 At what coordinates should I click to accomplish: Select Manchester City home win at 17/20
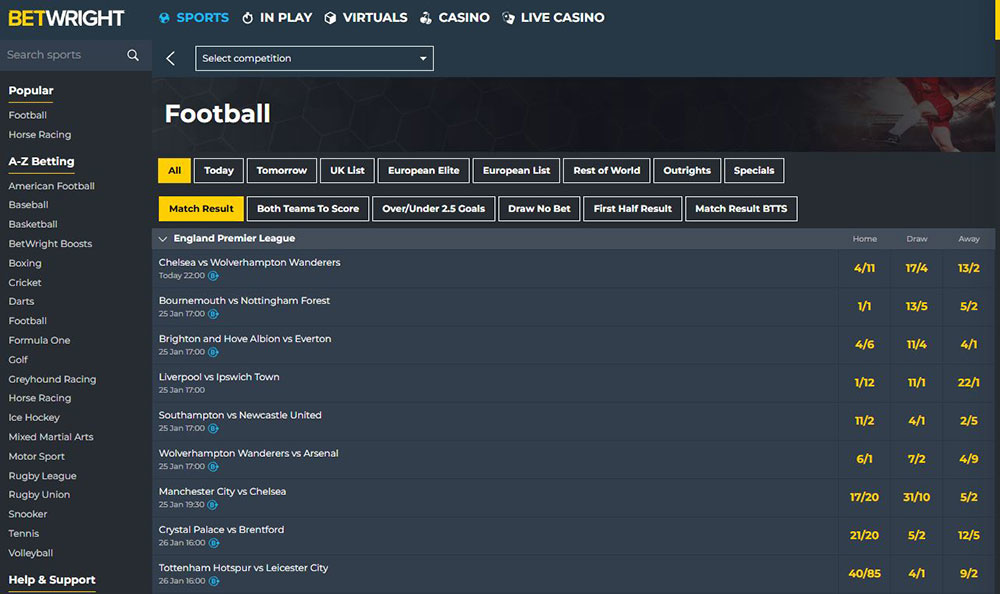point(865,497)
